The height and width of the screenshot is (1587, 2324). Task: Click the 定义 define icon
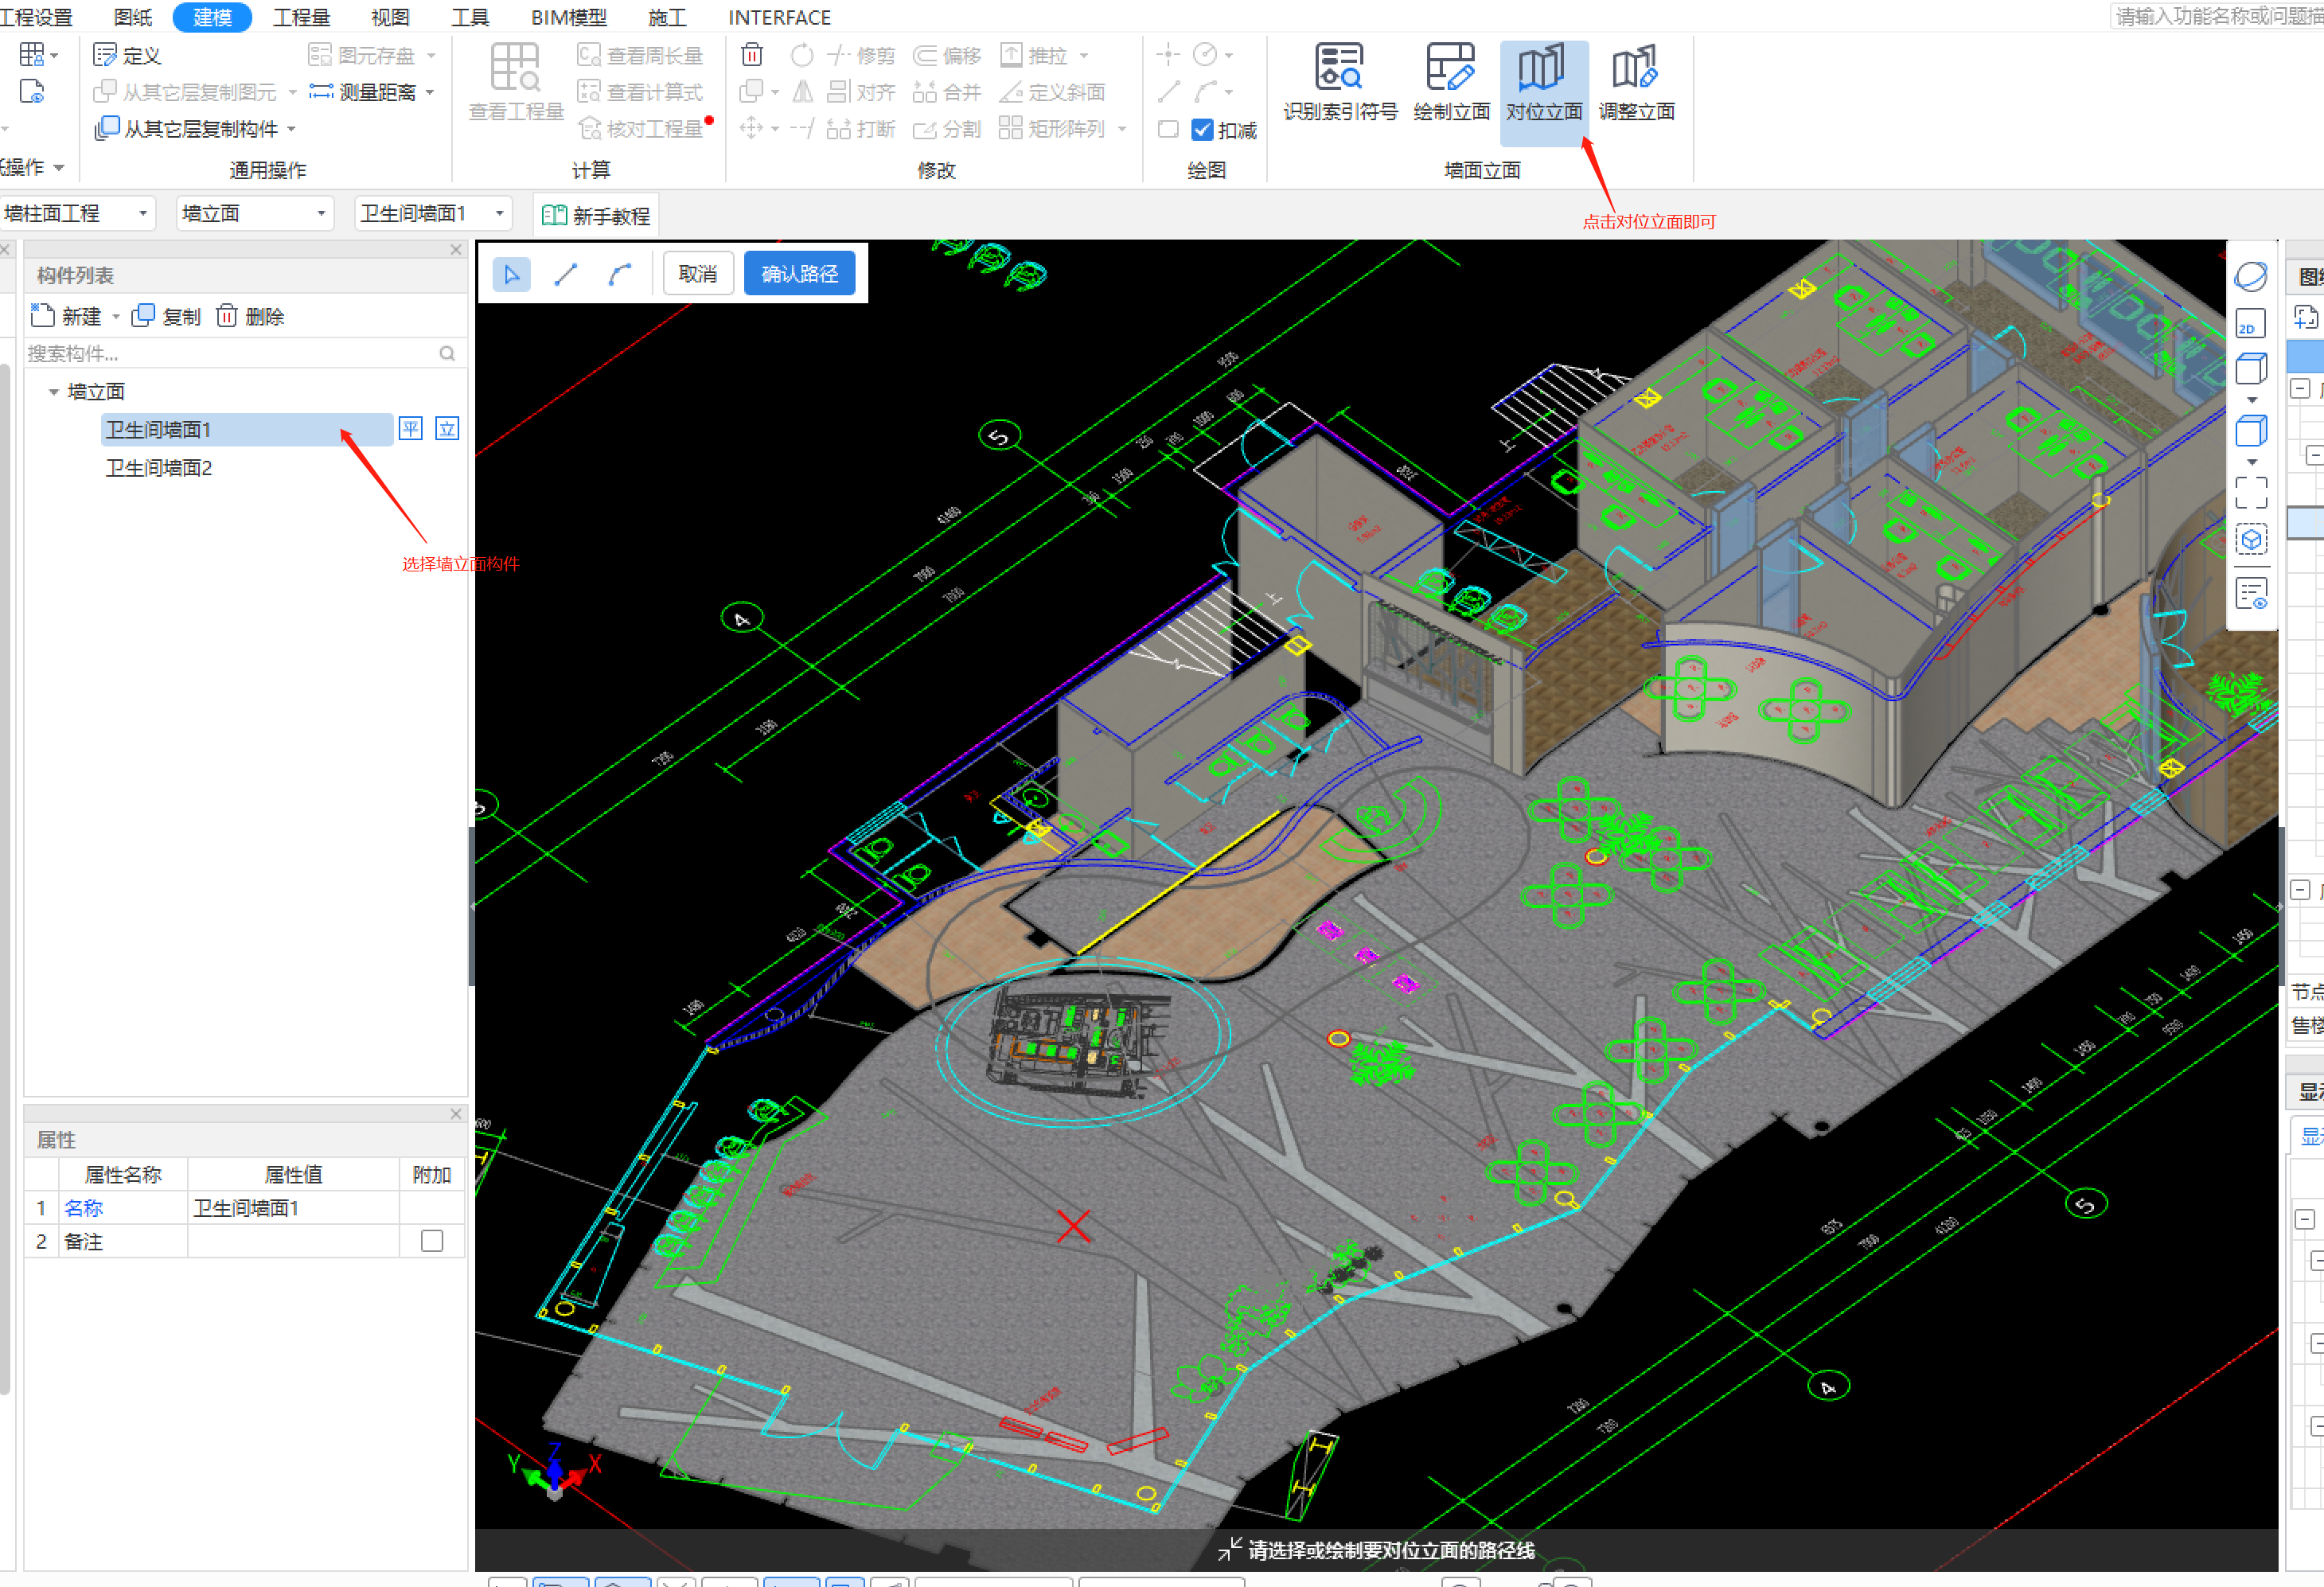click(105, 55)
